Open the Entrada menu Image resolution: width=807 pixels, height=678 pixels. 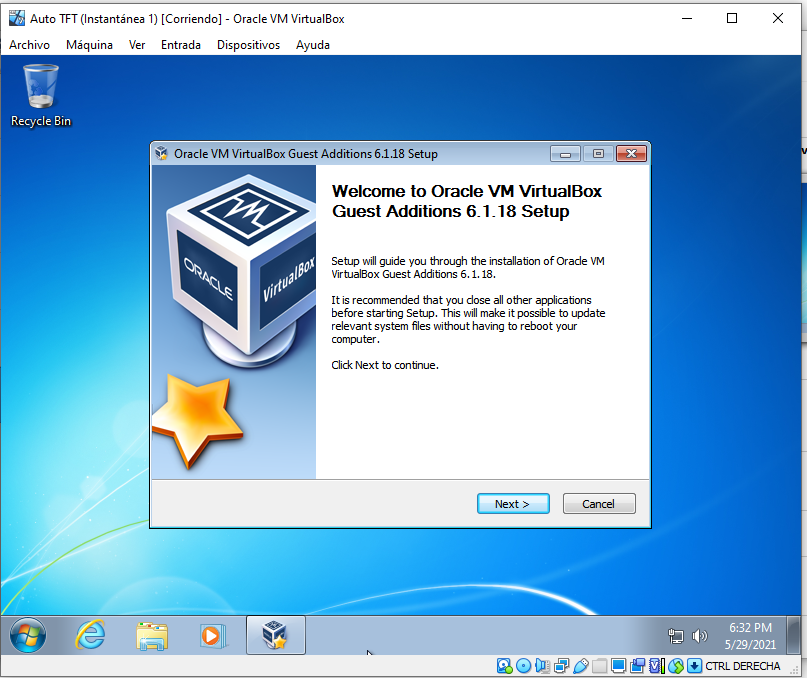click(x=181, y=45)
